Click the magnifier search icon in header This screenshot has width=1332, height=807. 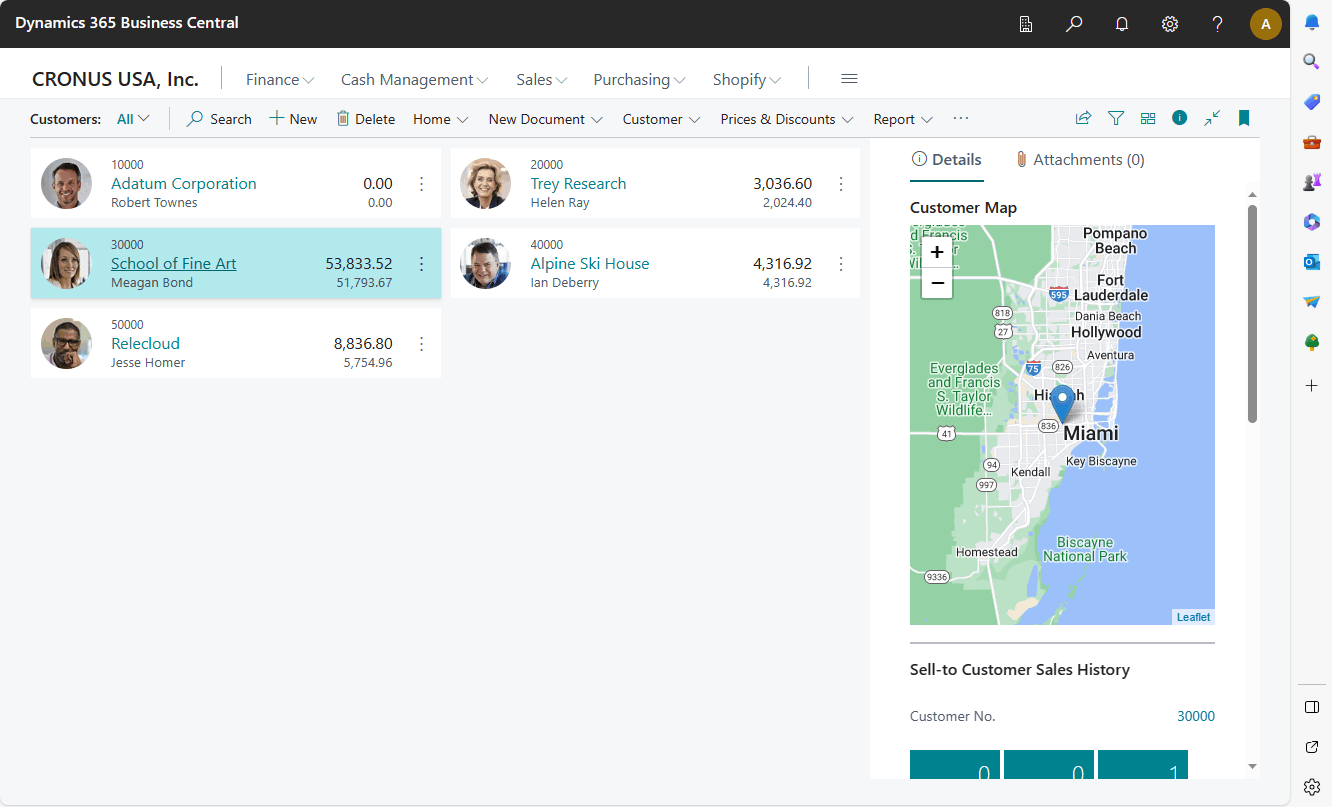coord(1074,24)
